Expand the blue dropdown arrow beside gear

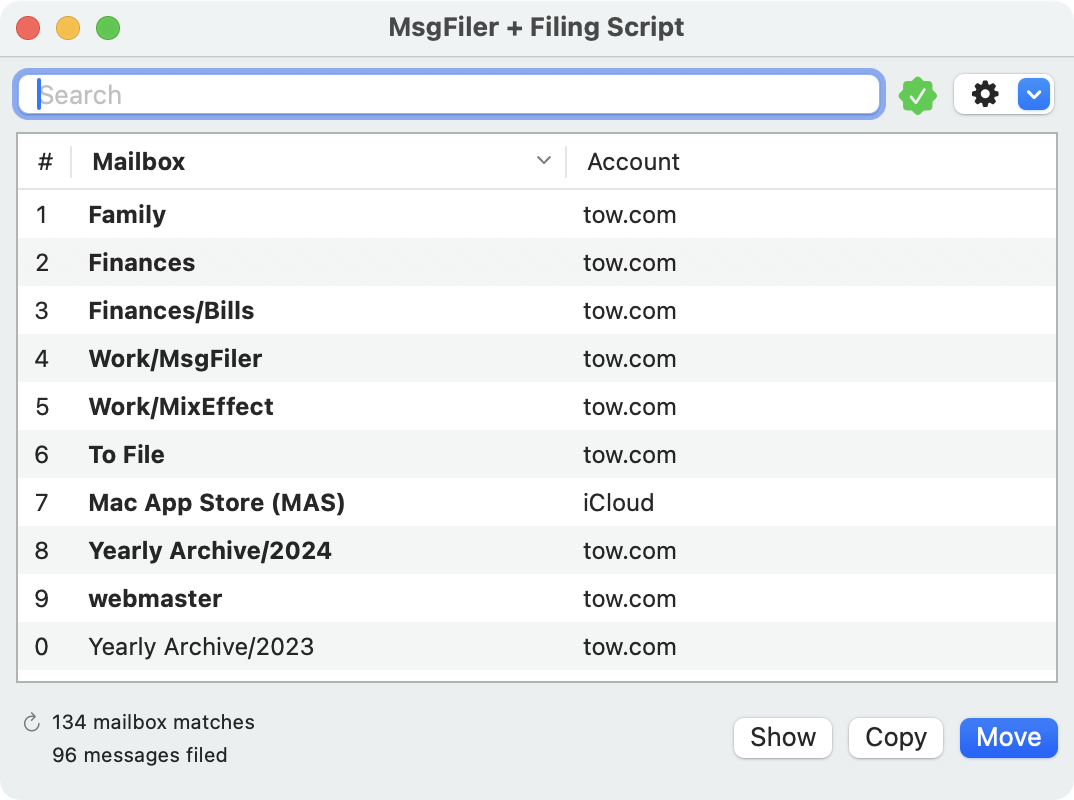(1034, 95)
